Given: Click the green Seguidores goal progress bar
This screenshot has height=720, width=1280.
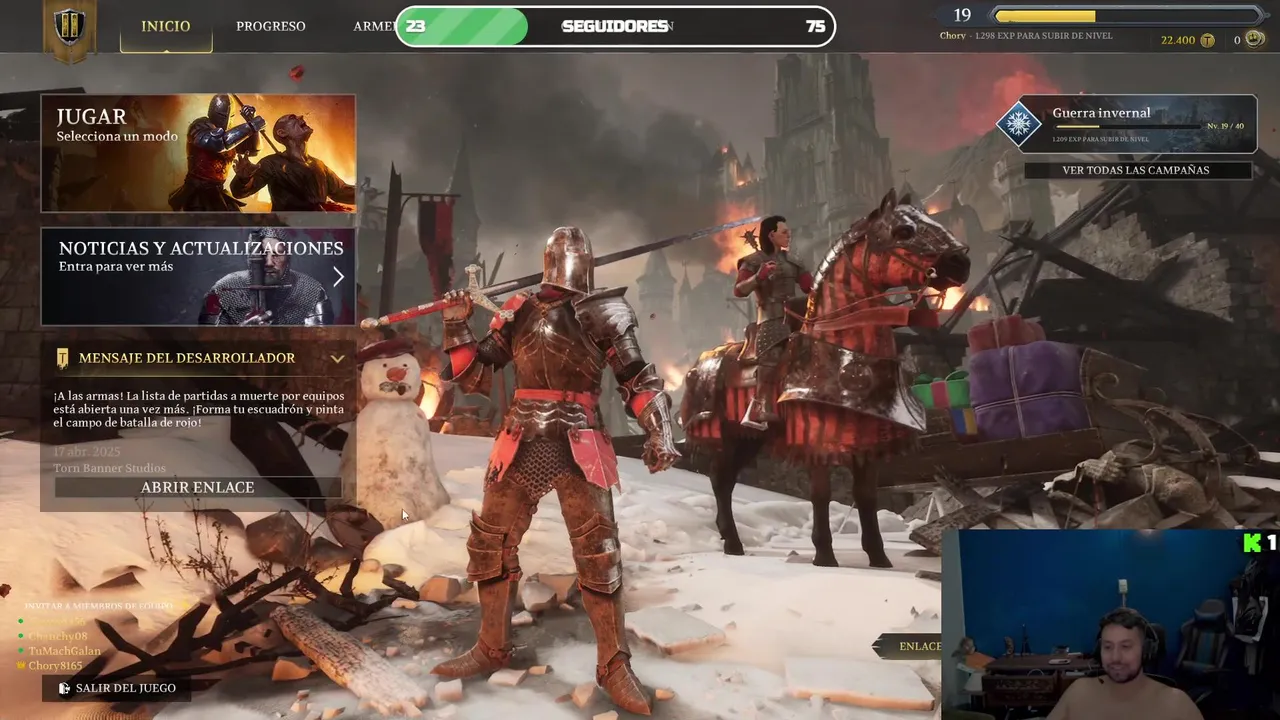Looking at the screenshot, I should click(x=464, y=26).
